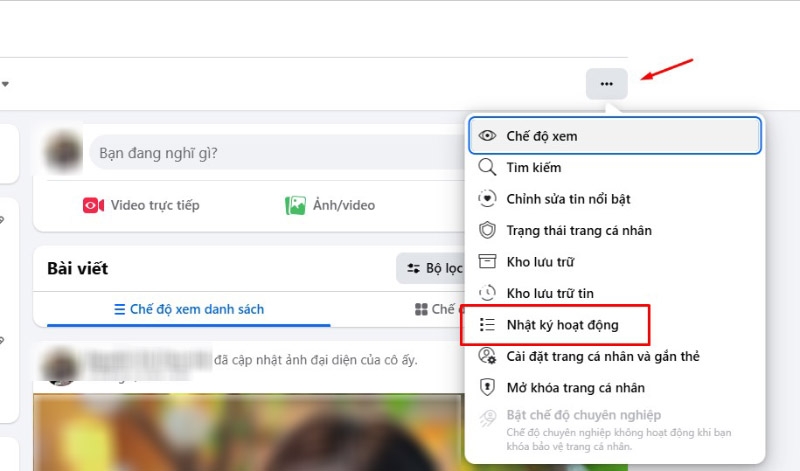800x471 pixels.
Task: Open 'Trạng thái trang cá nhân'
Action: [615, 230]
